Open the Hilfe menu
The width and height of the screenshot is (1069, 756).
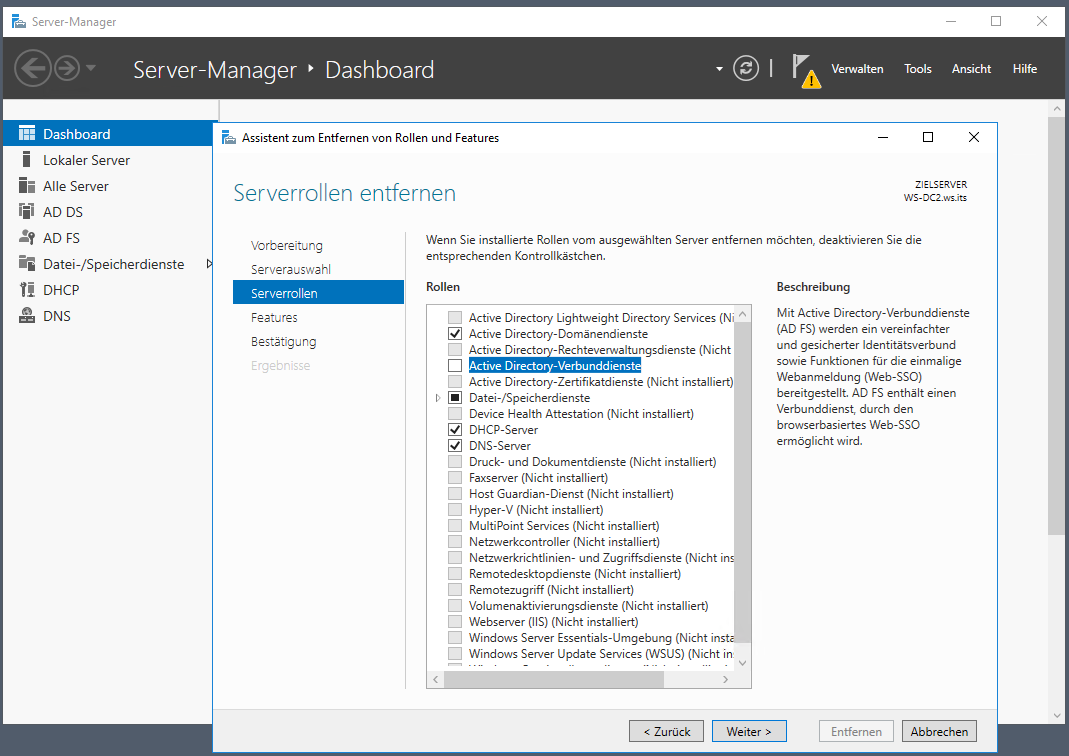pos(1025,69)
